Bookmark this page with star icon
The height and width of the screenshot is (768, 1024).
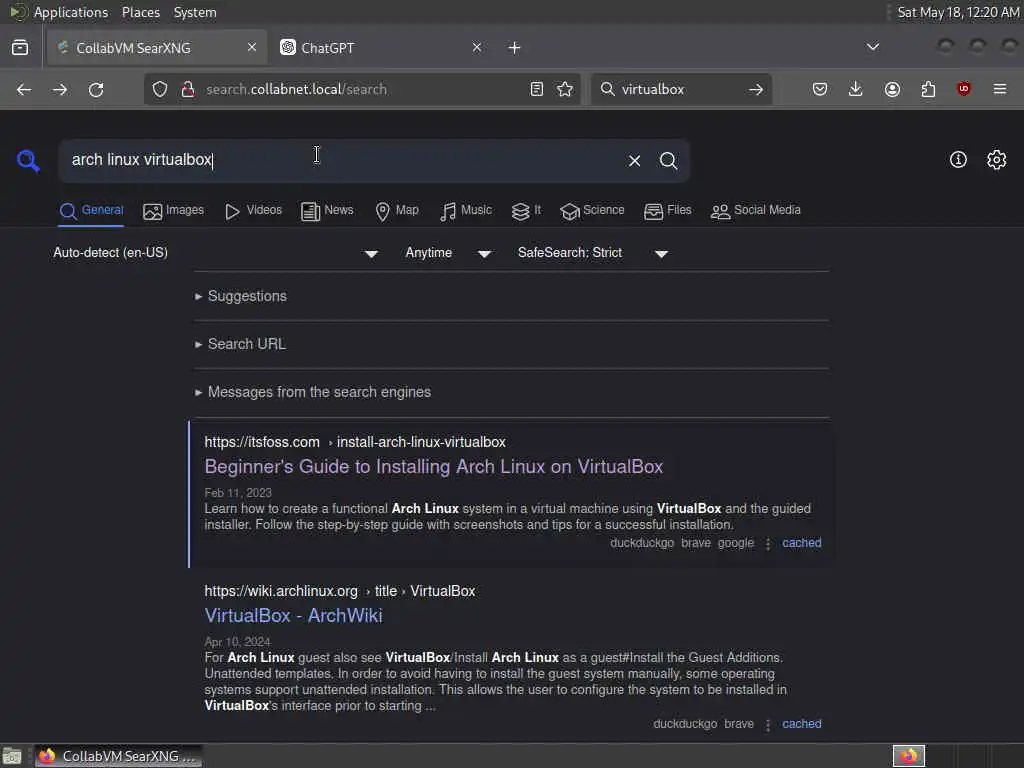click(x=566, y=89)
